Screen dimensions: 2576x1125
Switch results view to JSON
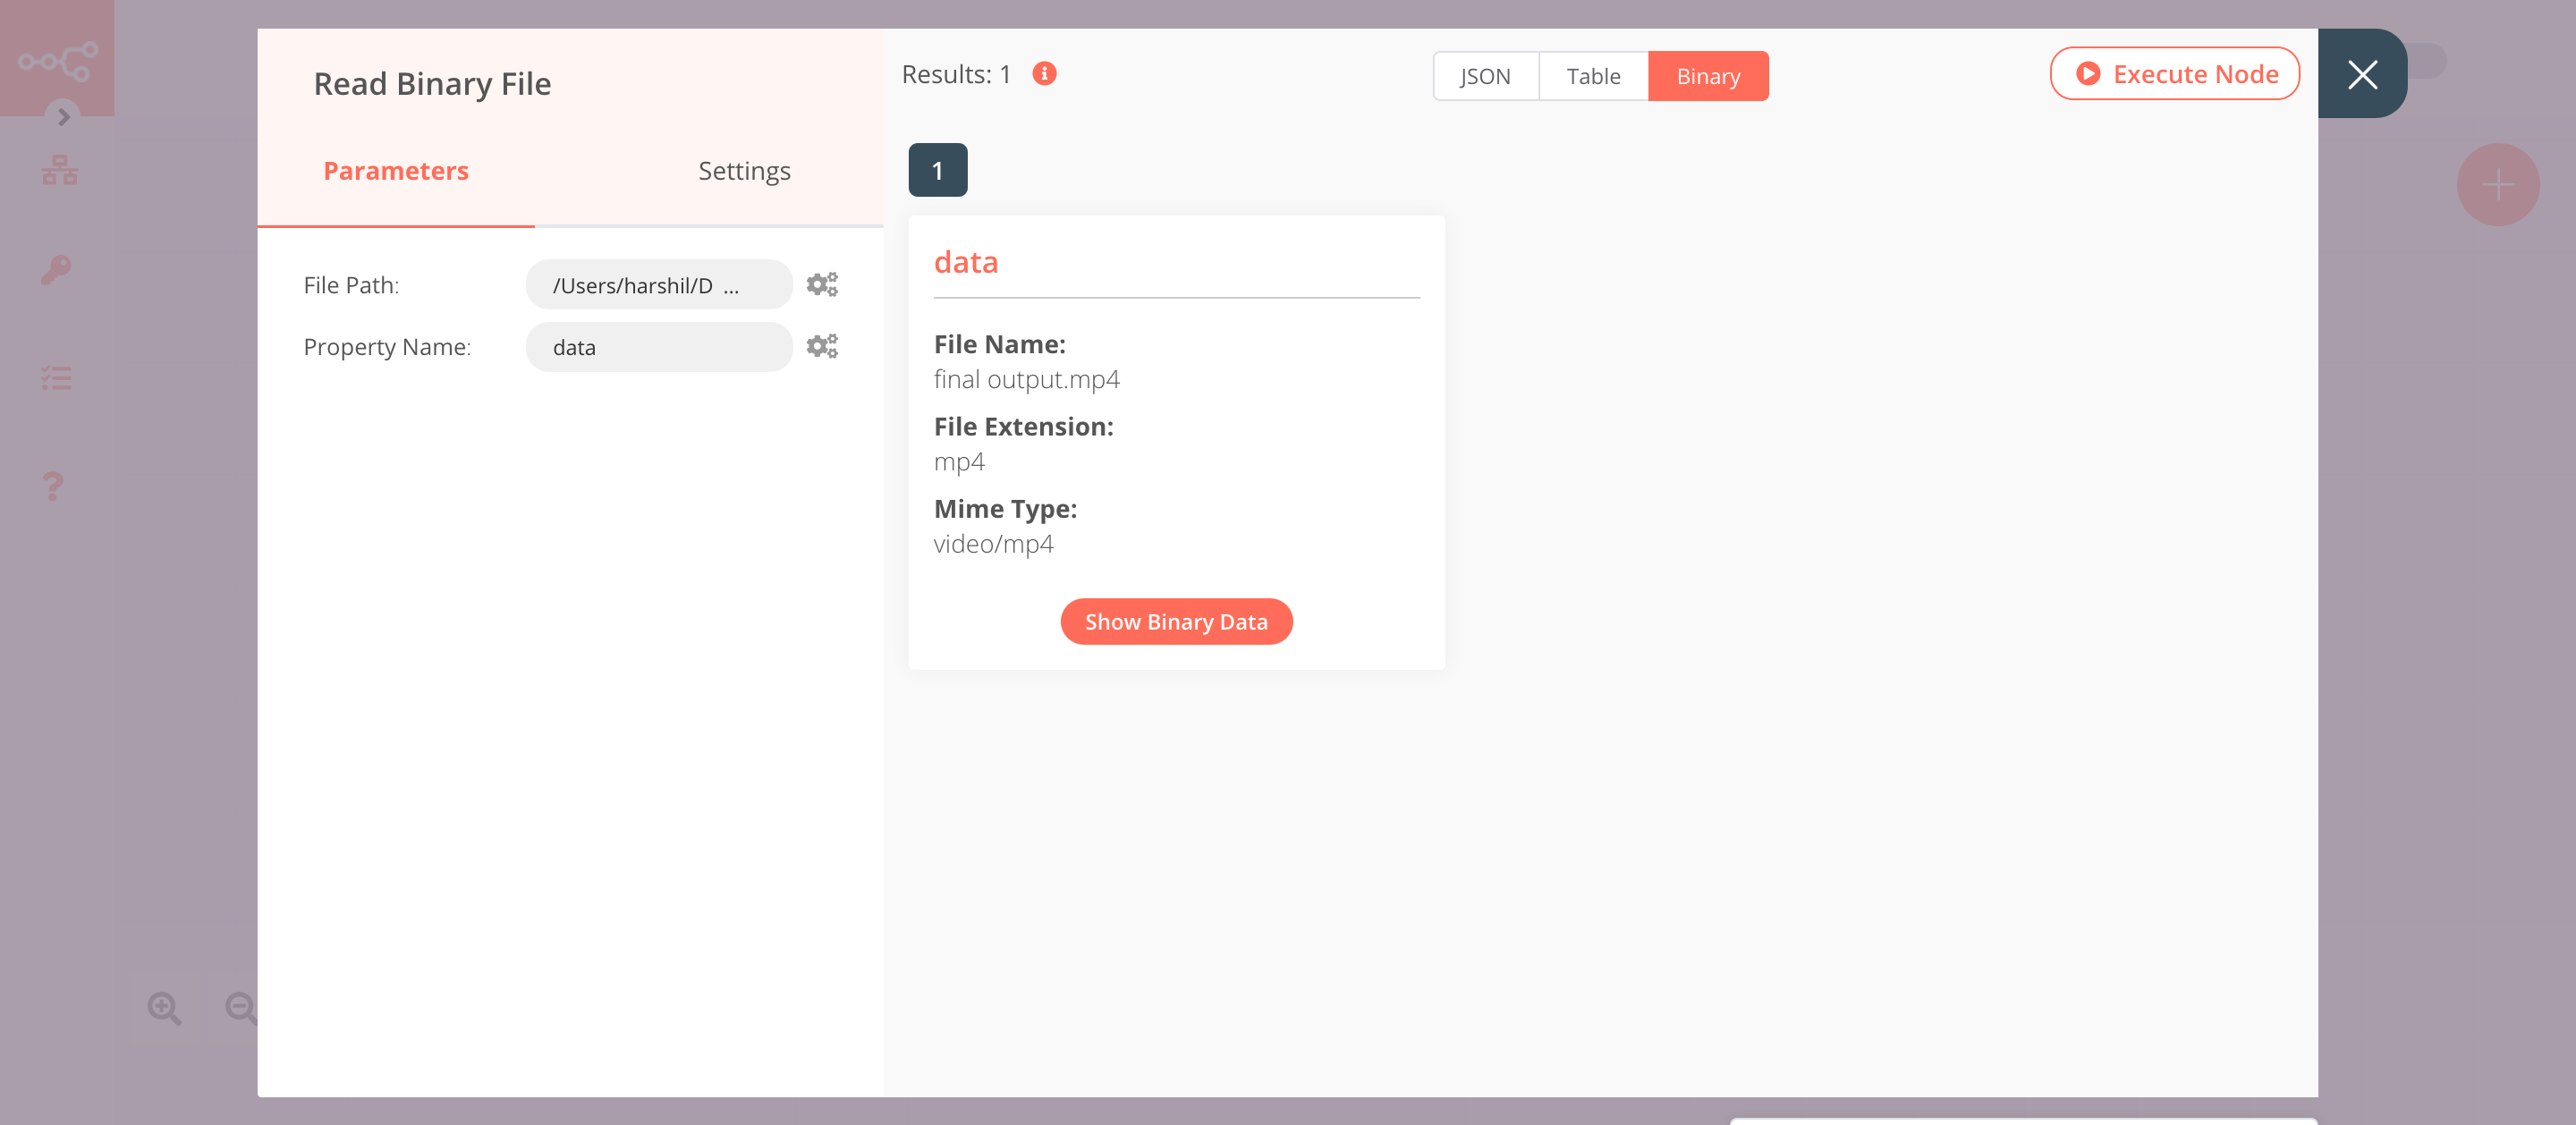point(1485,75)
